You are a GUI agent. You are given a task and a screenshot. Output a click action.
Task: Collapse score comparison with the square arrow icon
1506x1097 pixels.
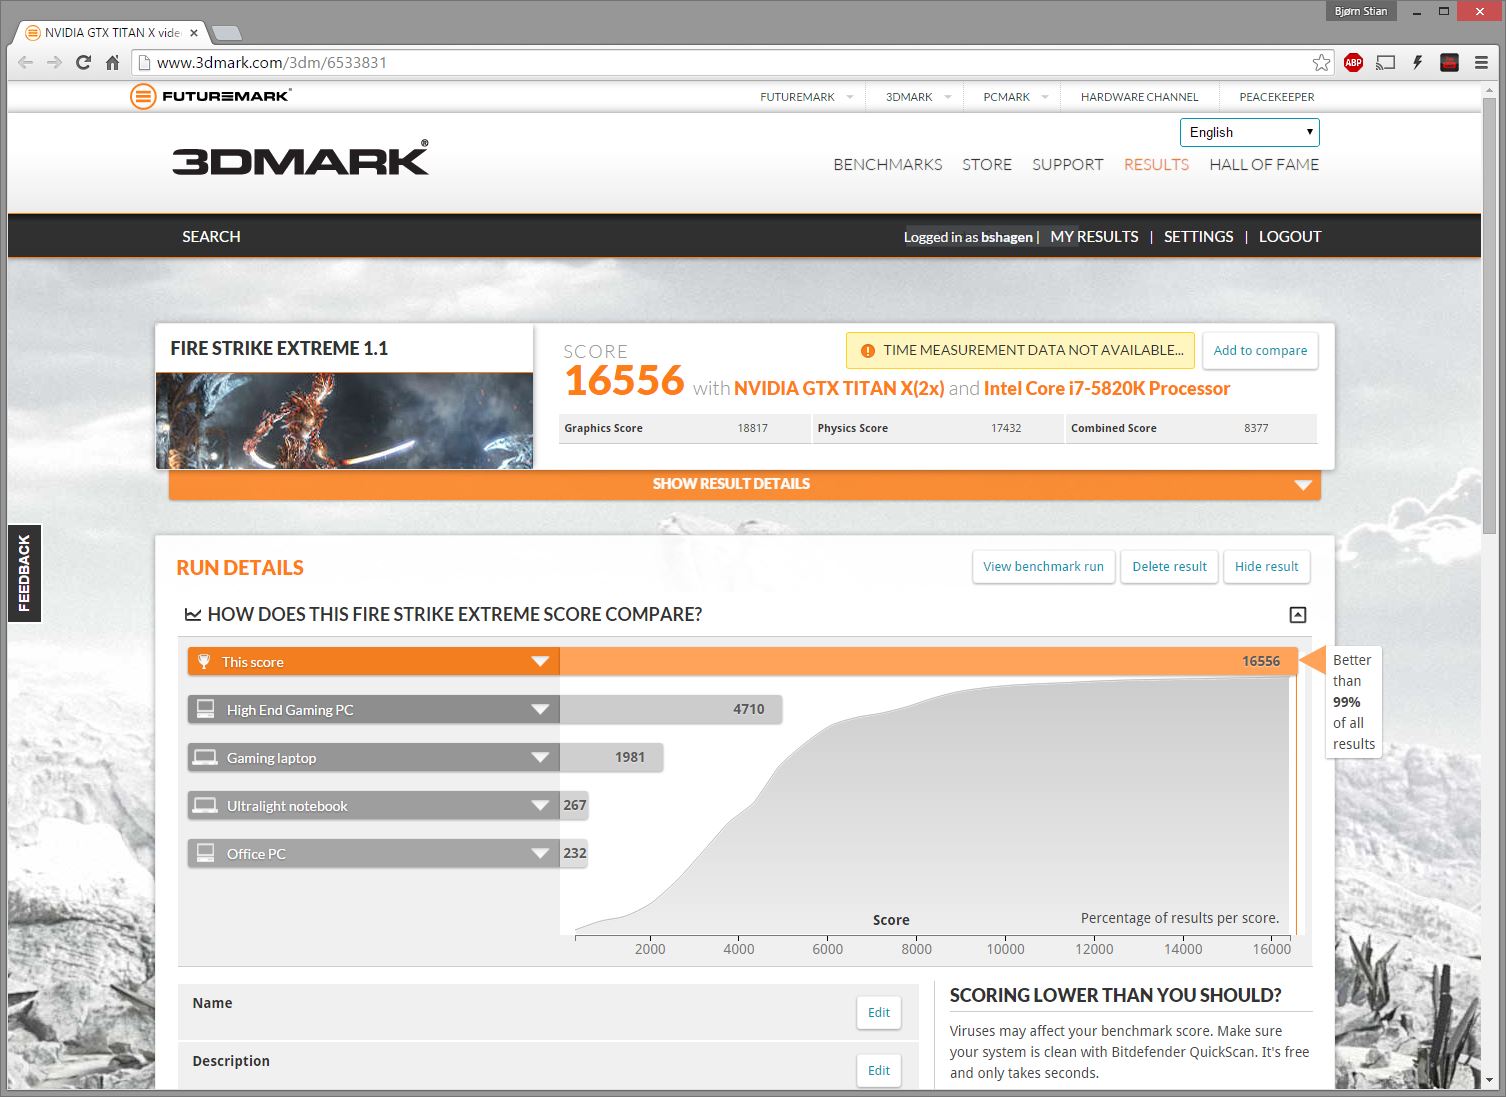pos(1297,615)
